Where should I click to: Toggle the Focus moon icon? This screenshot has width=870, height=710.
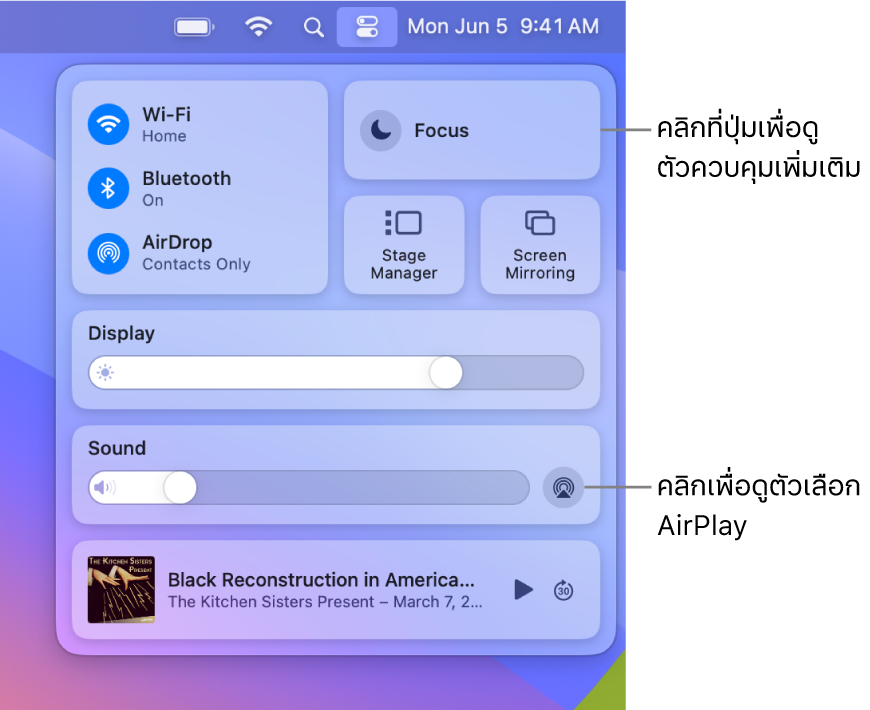[x=381, y=130]
